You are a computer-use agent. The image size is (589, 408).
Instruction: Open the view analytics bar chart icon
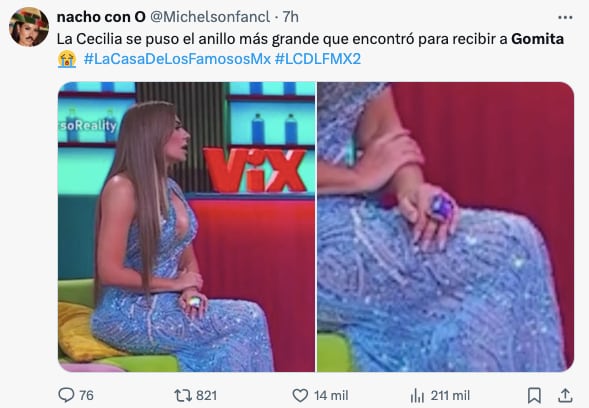(x=417, y=395)
